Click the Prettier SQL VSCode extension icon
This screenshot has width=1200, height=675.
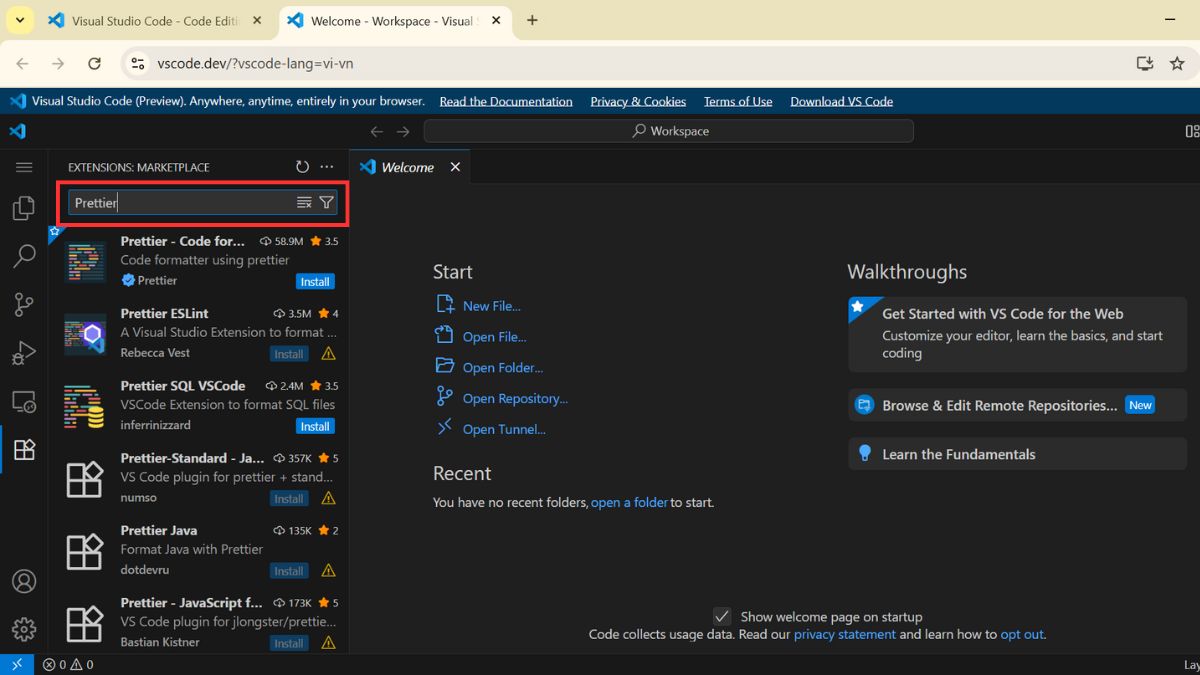coord(85,406)
